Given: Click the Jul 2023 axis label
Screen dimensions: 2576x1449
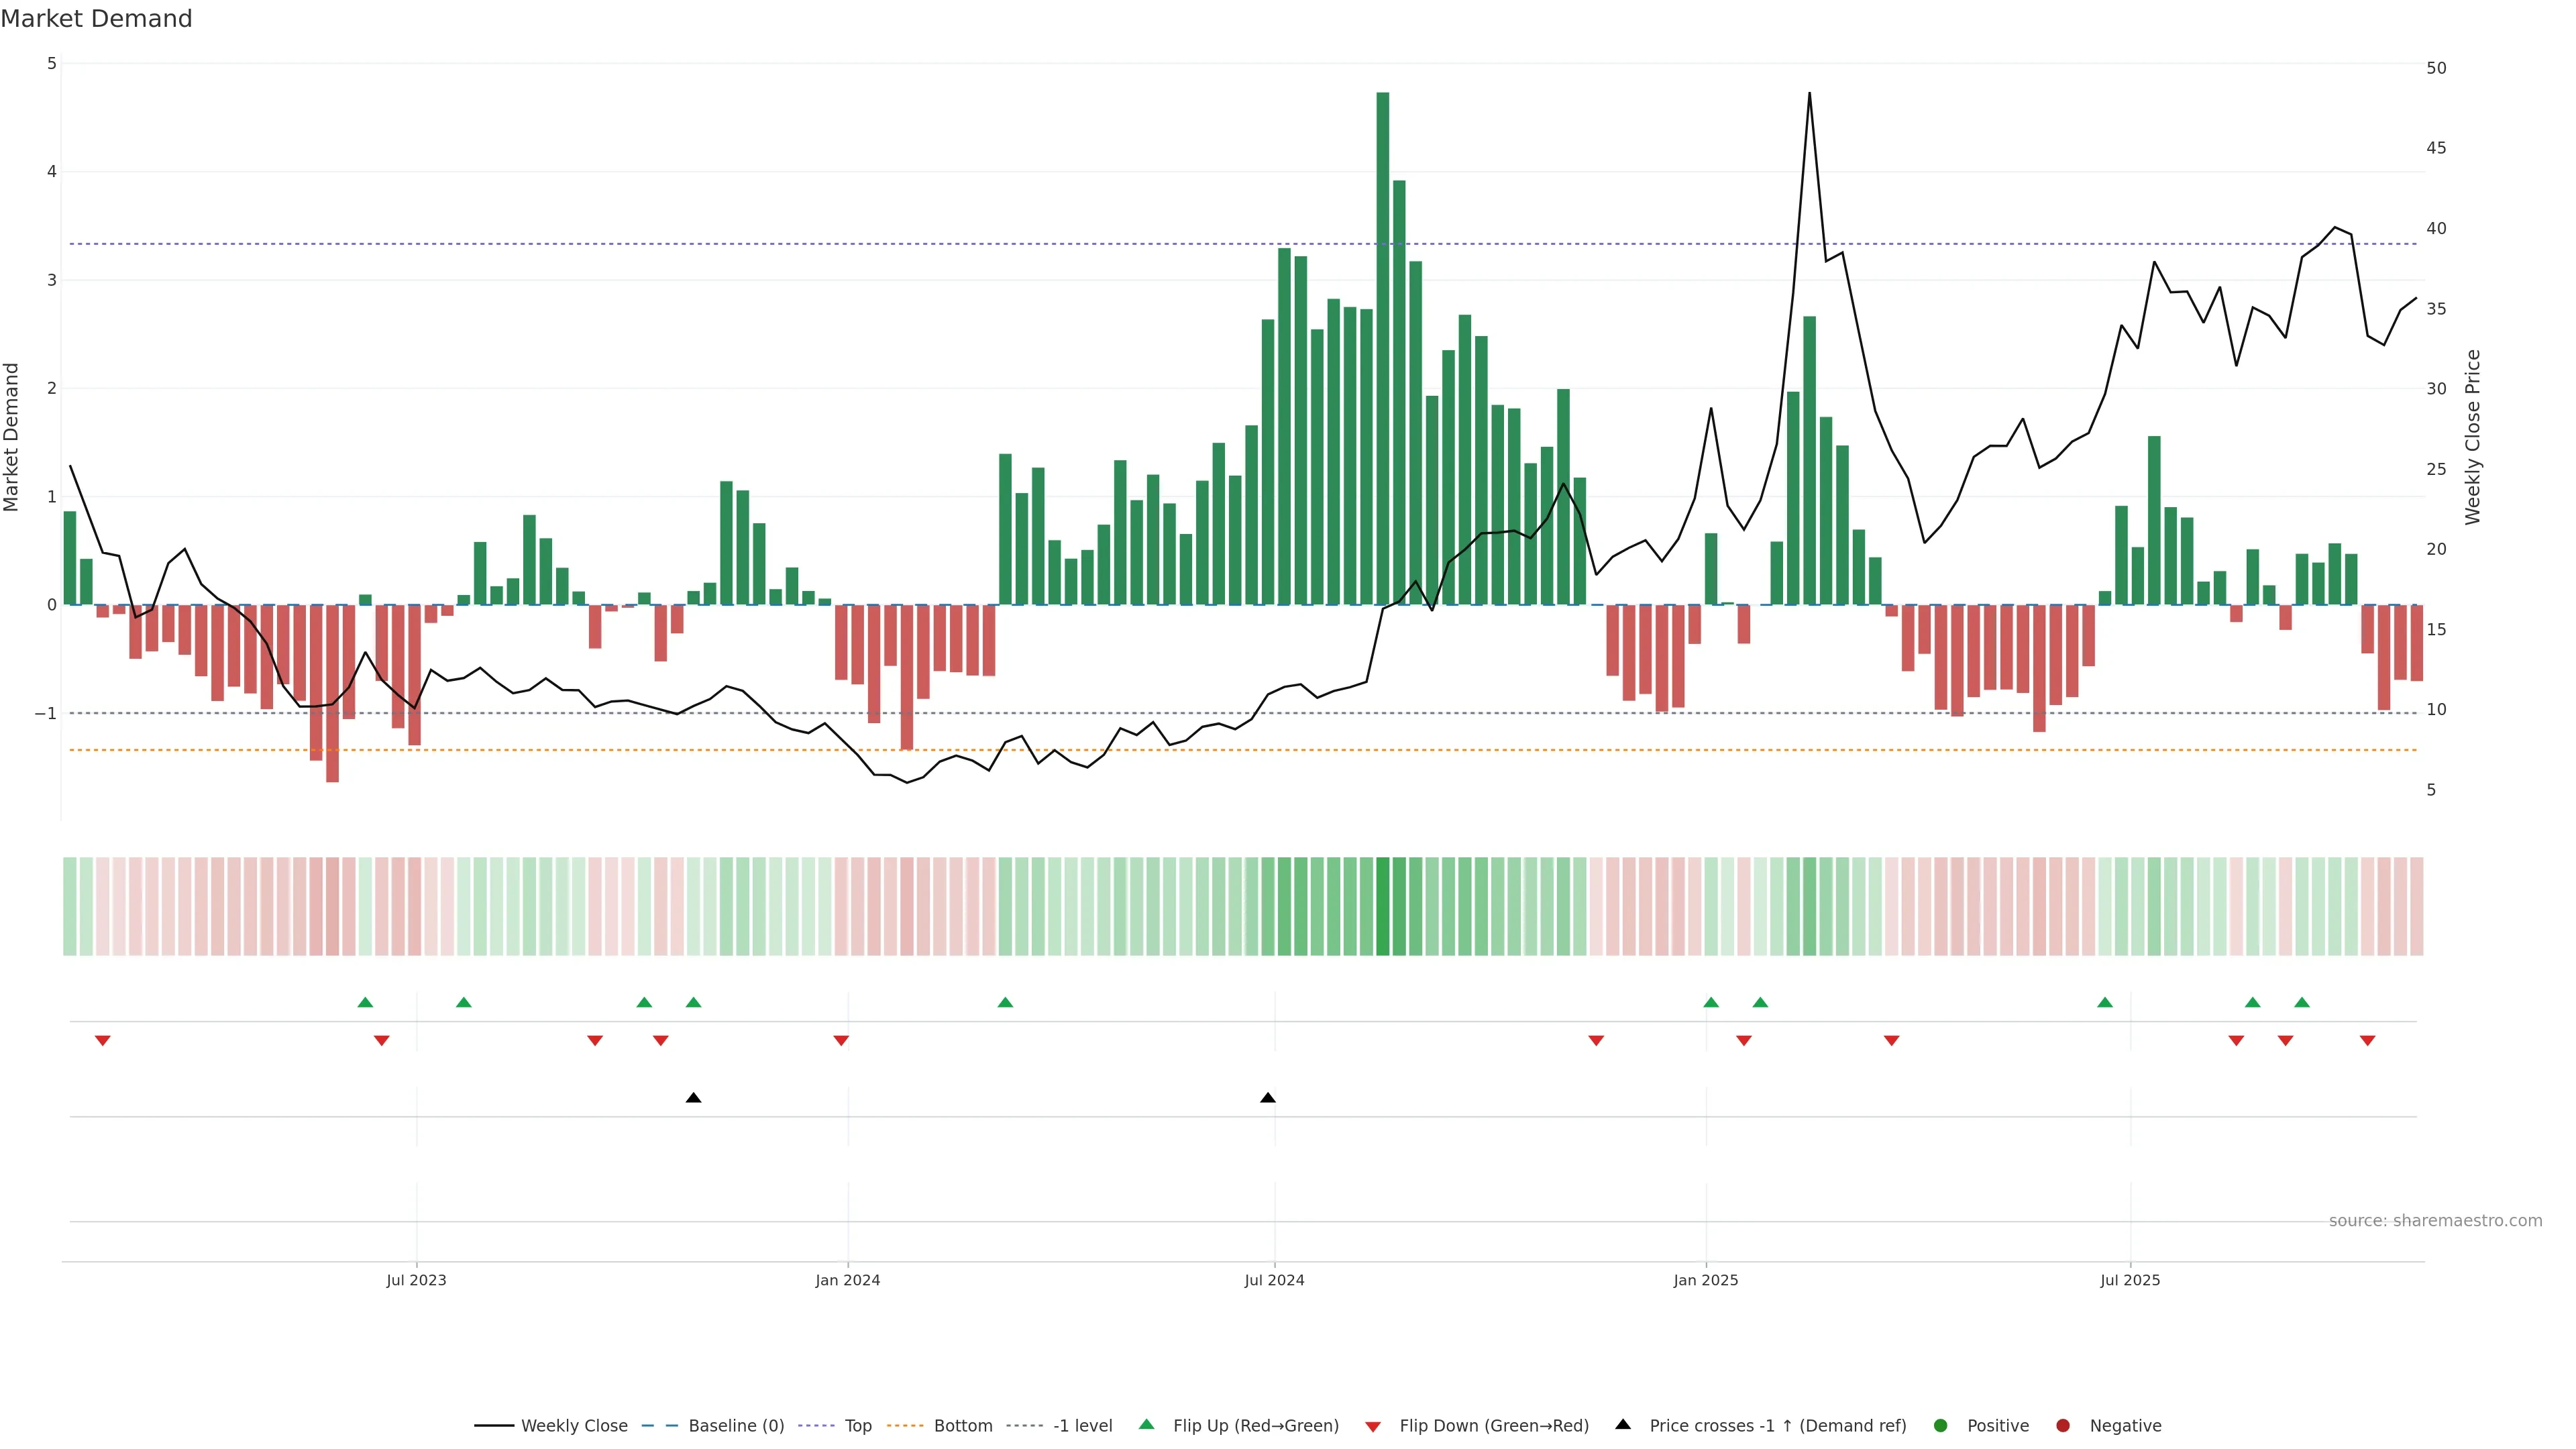Looking at the screenshot, I should tap(416, 1280).
